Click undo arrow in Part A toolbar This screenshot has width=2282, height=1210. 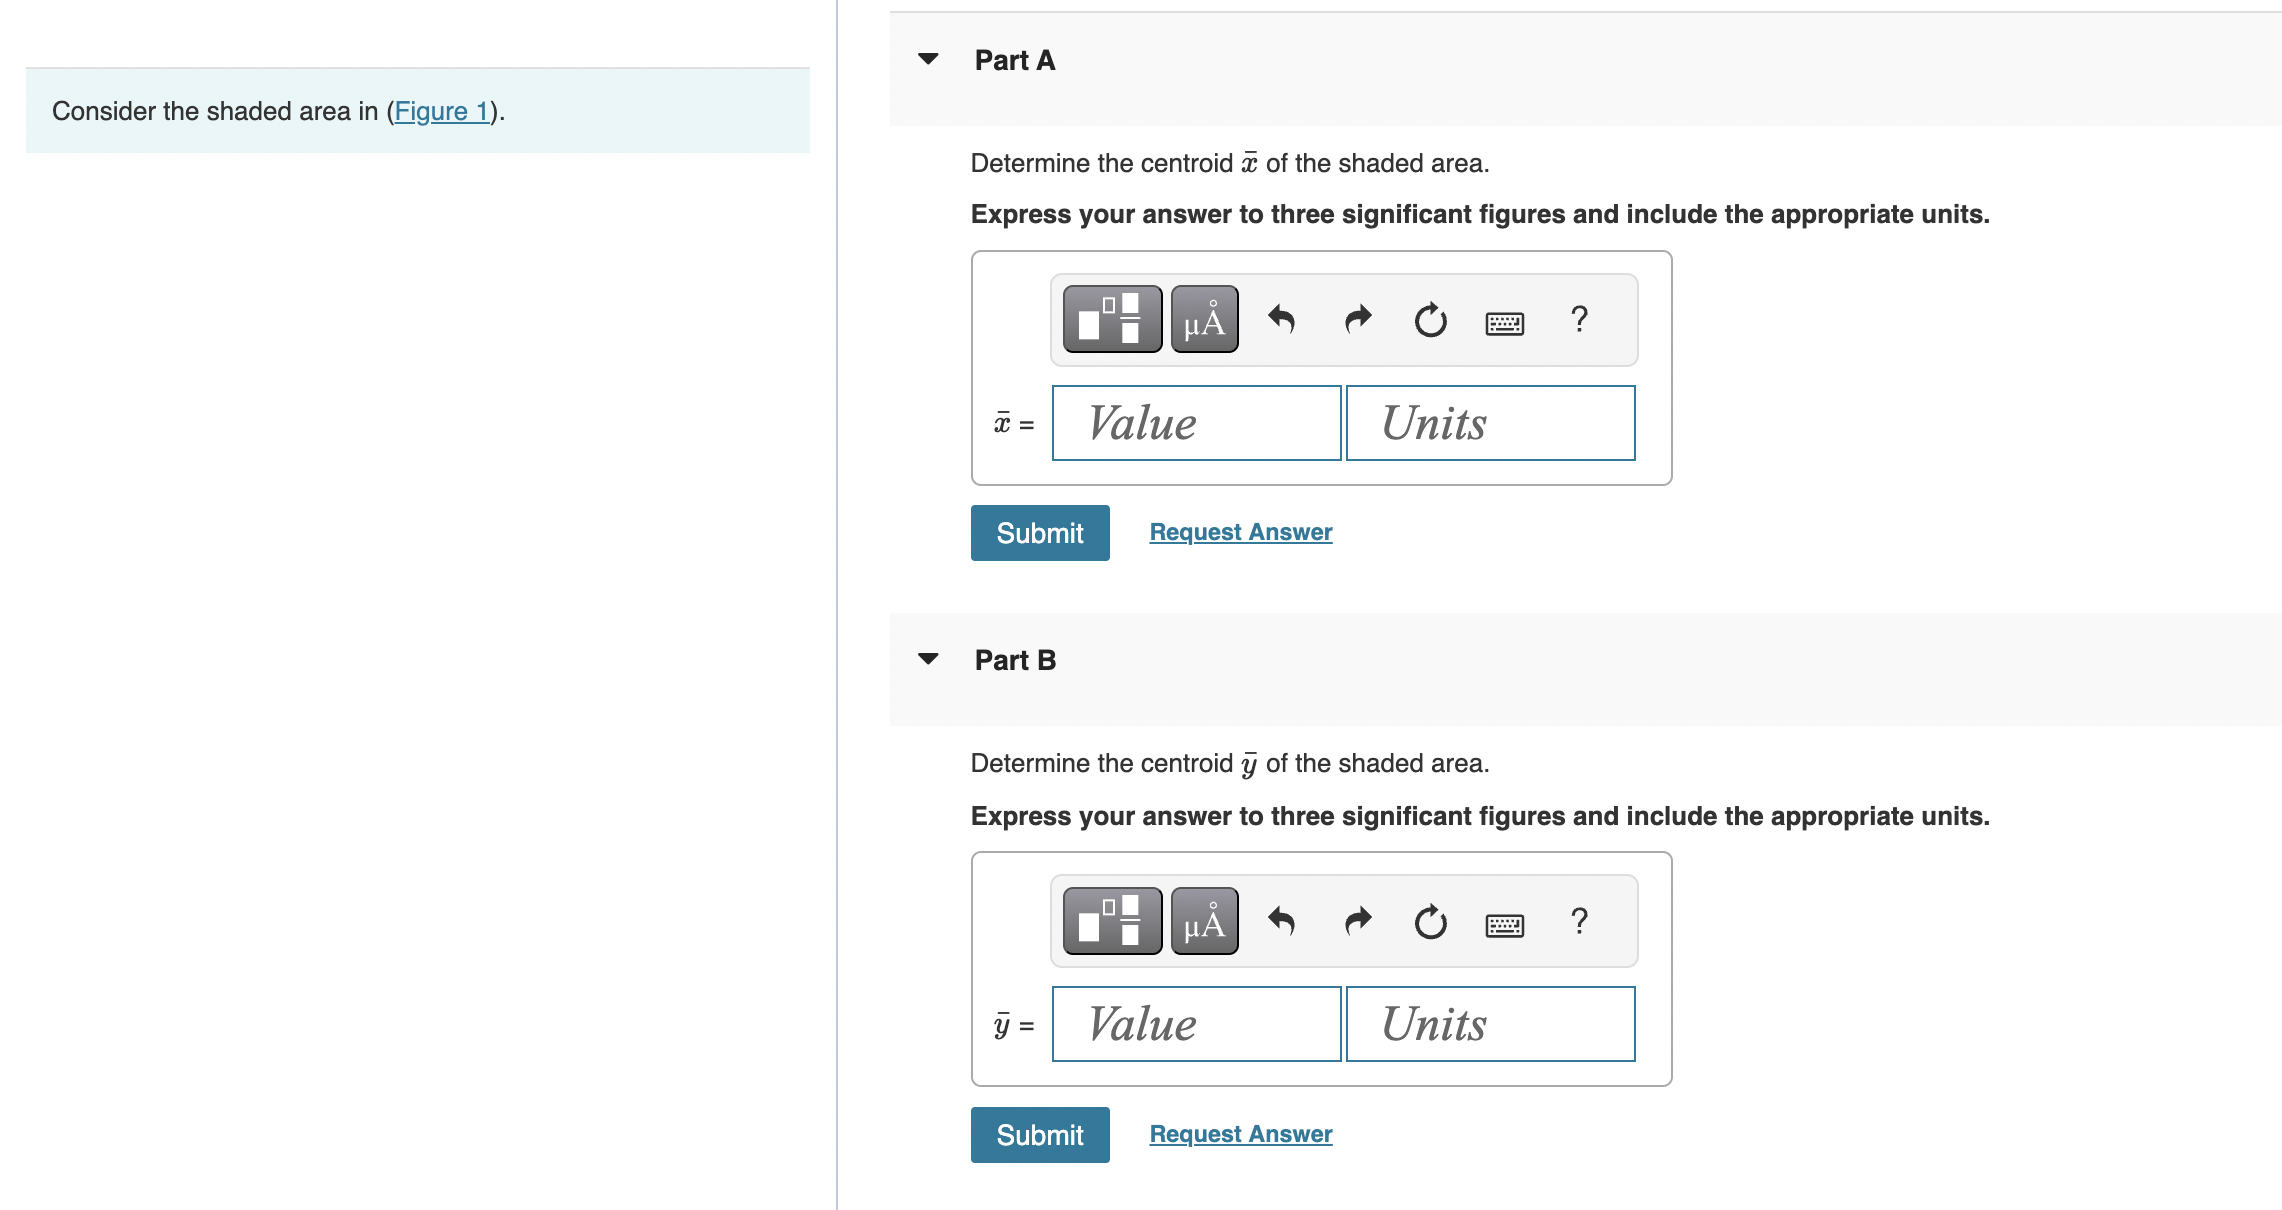click(x=1281, y=320)
